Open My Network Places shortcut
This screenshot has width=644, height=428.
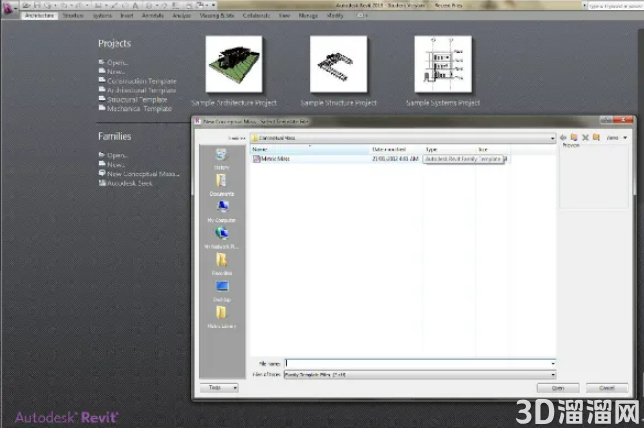(222, 238)
